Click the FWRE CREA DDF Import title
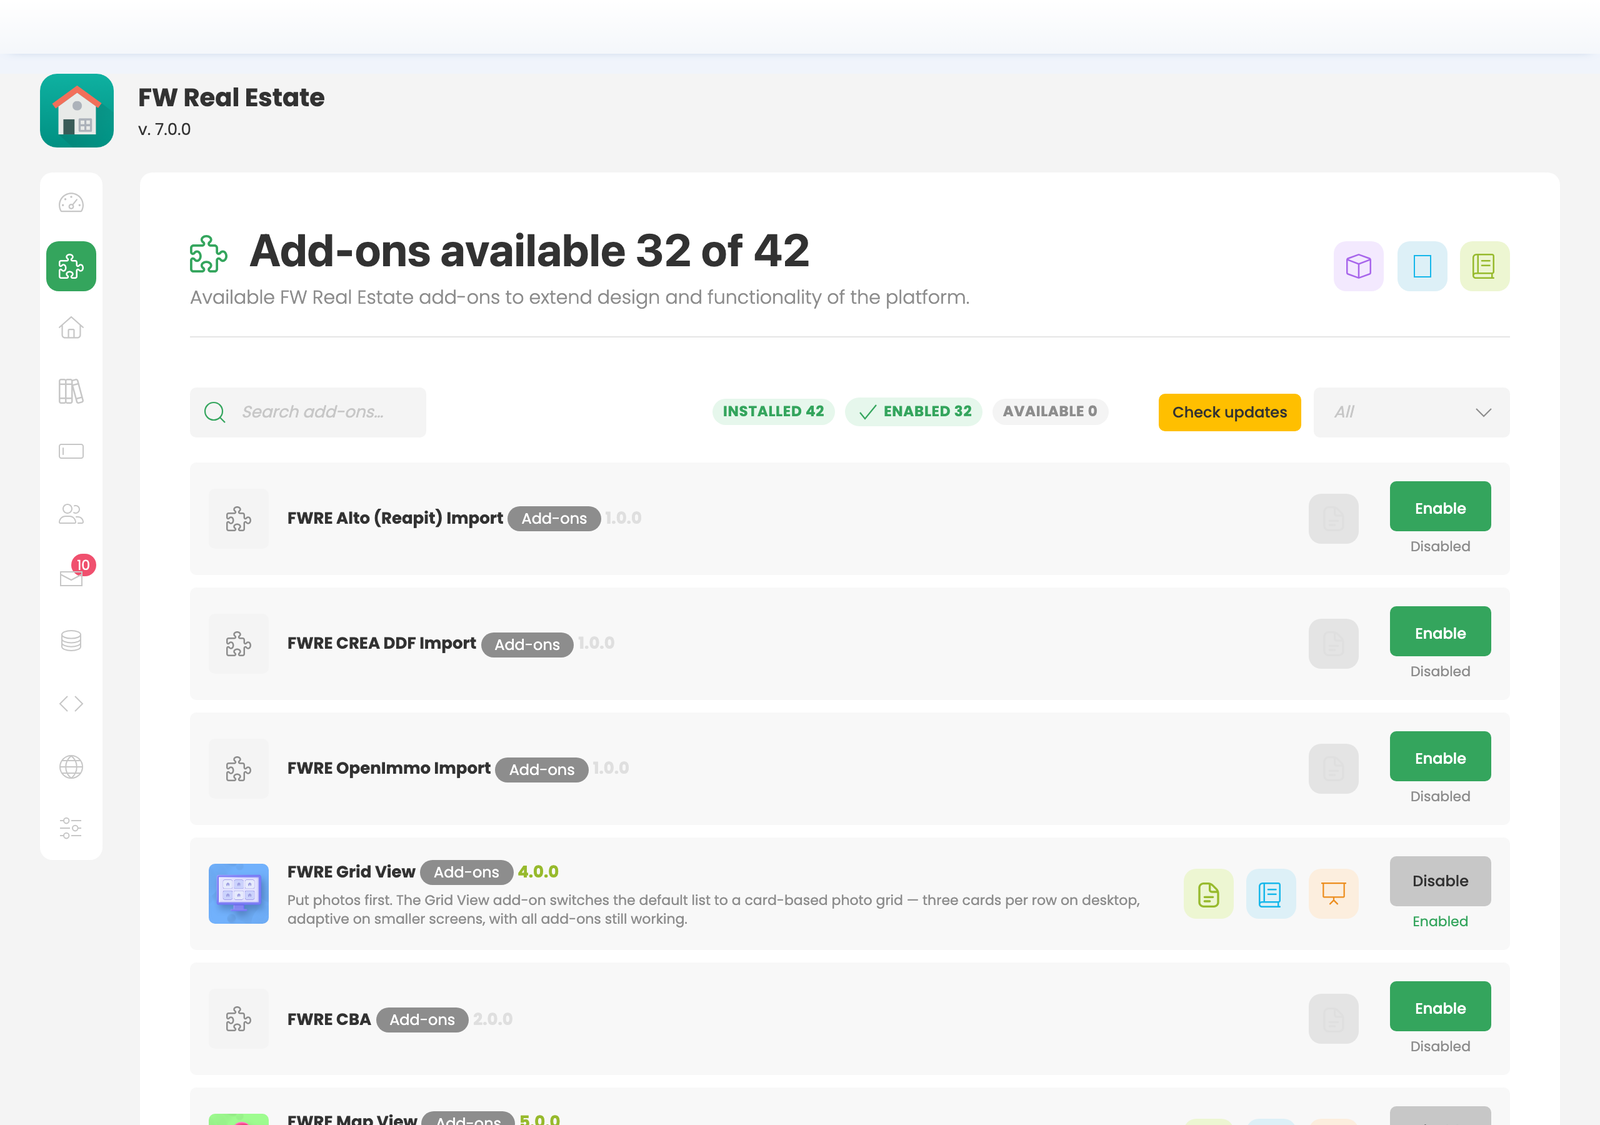The image size is (1600, 1125). pos(382,643)
